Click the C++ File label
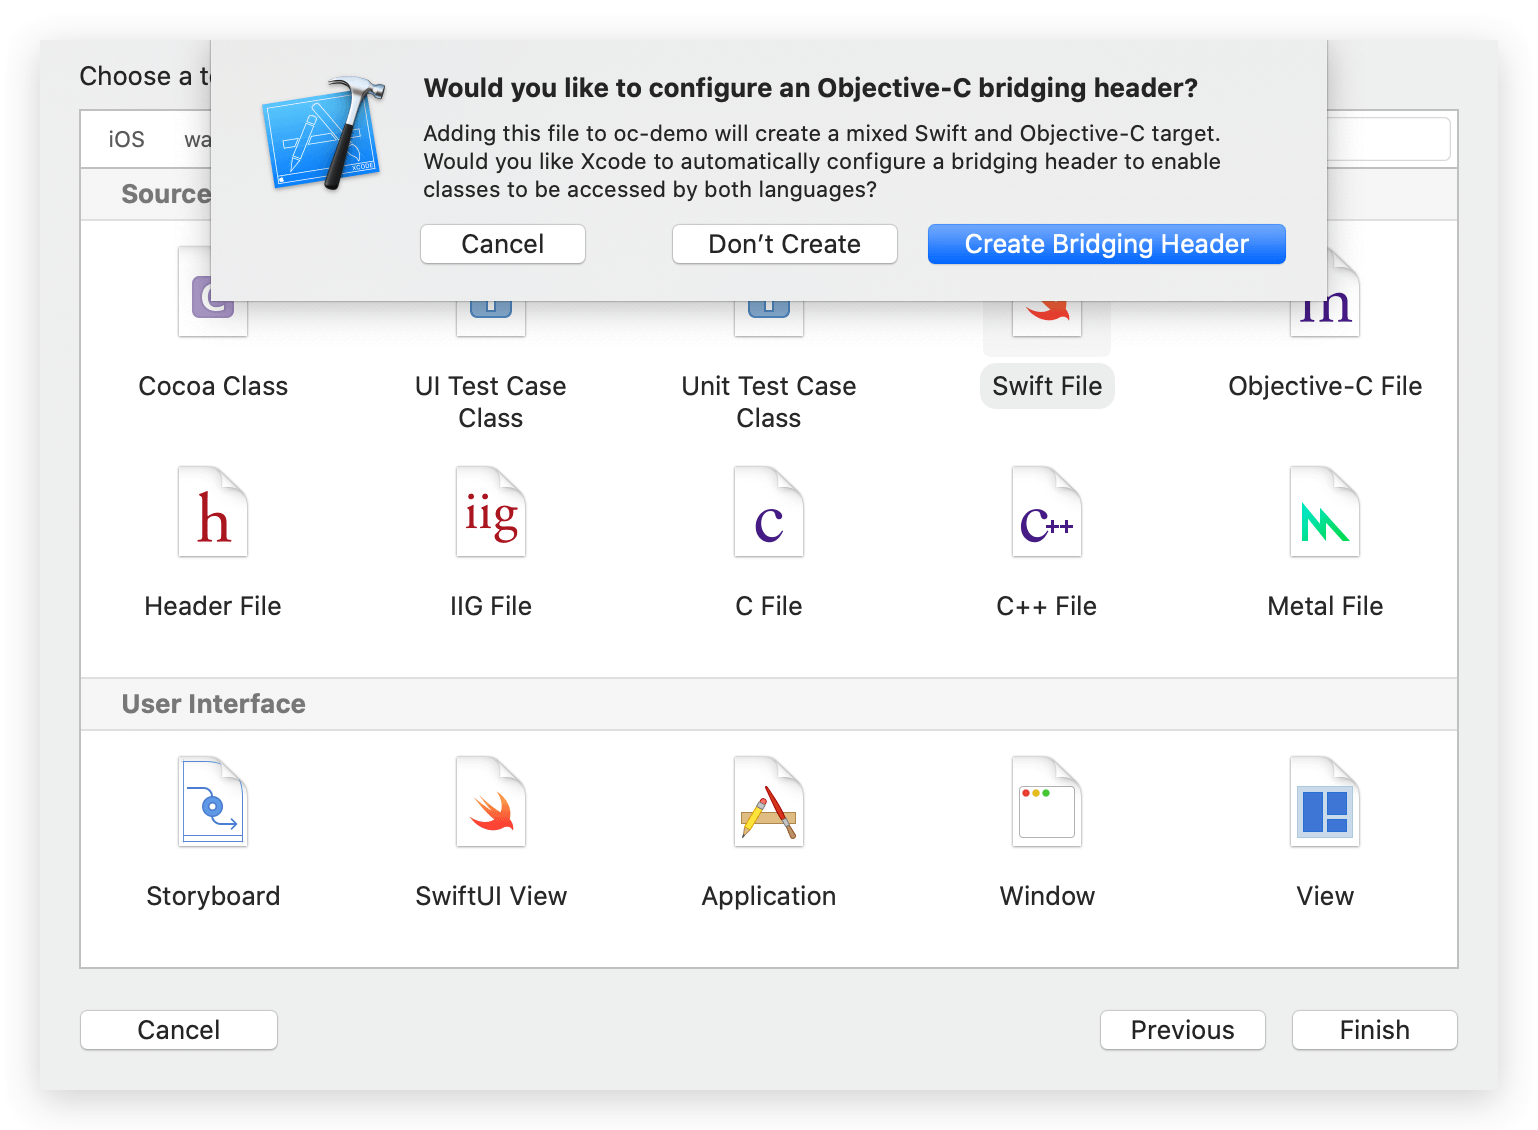This screenshot has height=1130, width=1538. pos(1047,606)
